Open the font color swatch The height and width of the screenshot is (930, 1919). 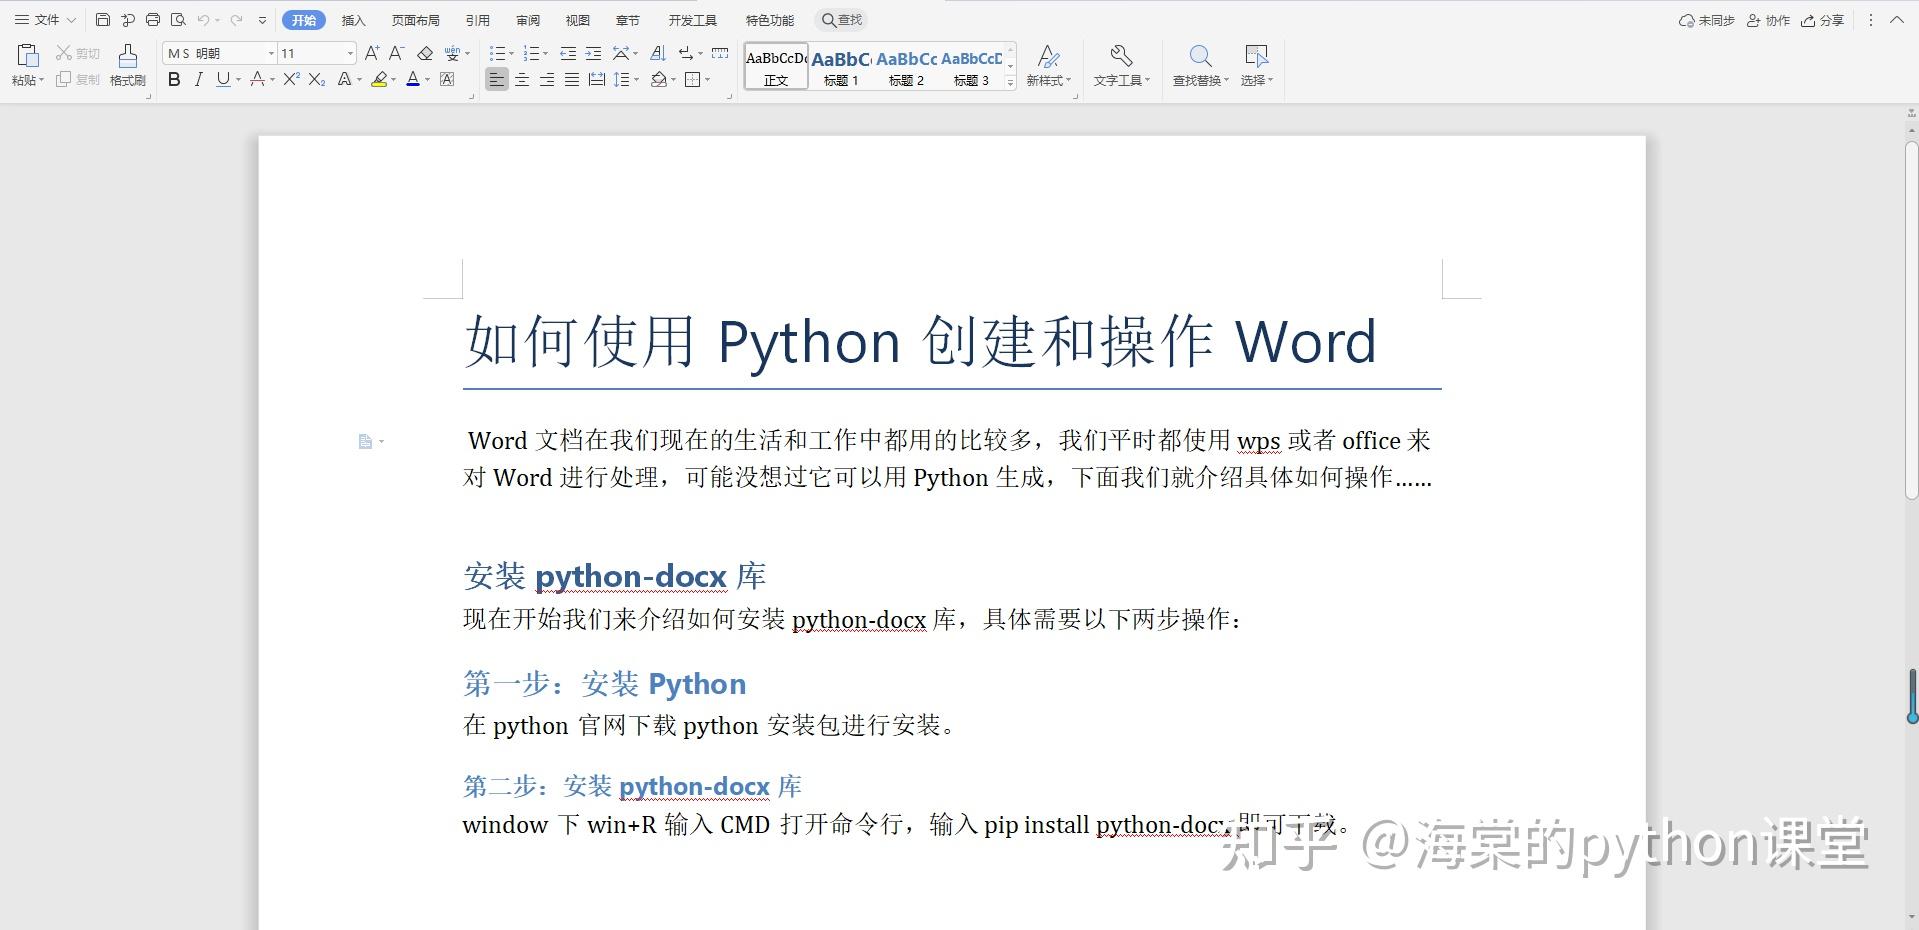[x=412, y=80]
